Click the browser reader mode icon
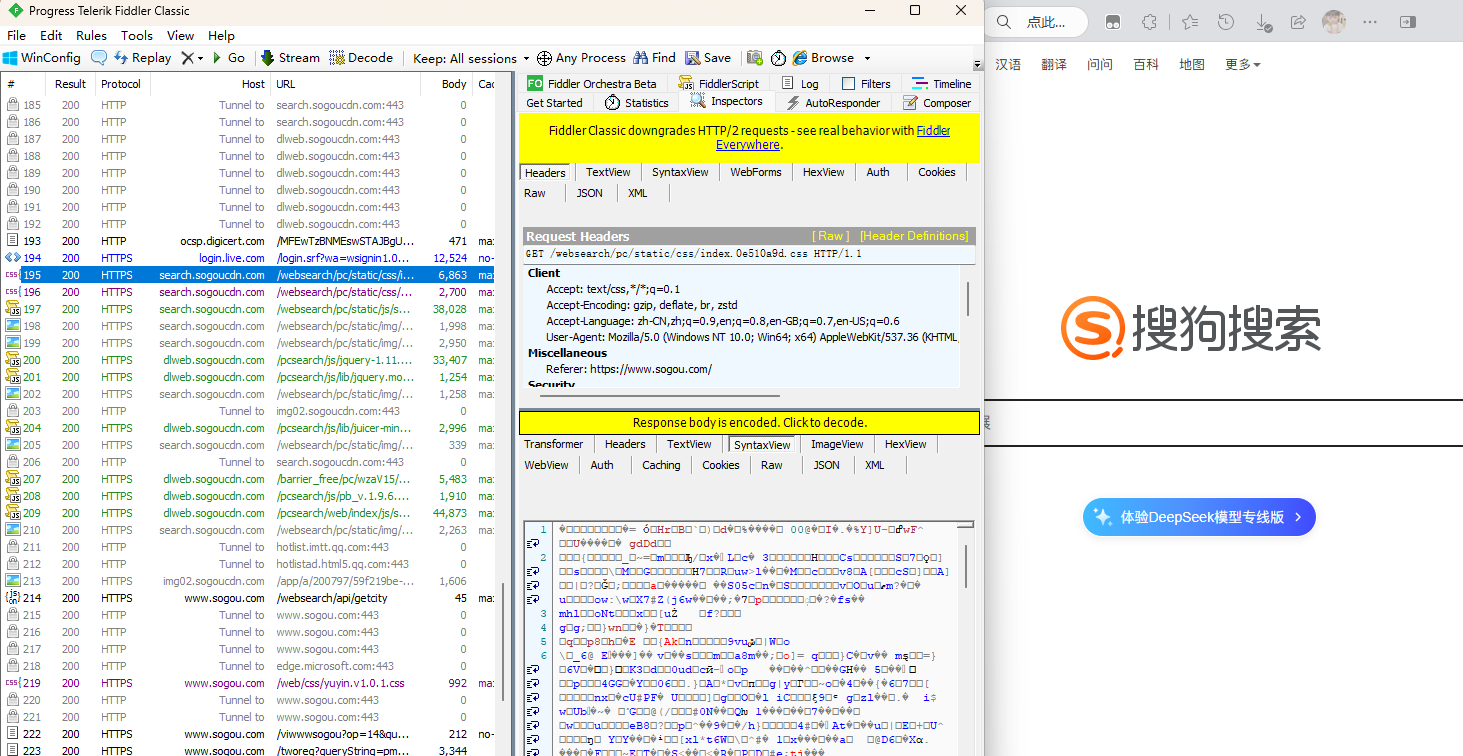Viewport: 1463px width, 756px height. (1113, 22)
